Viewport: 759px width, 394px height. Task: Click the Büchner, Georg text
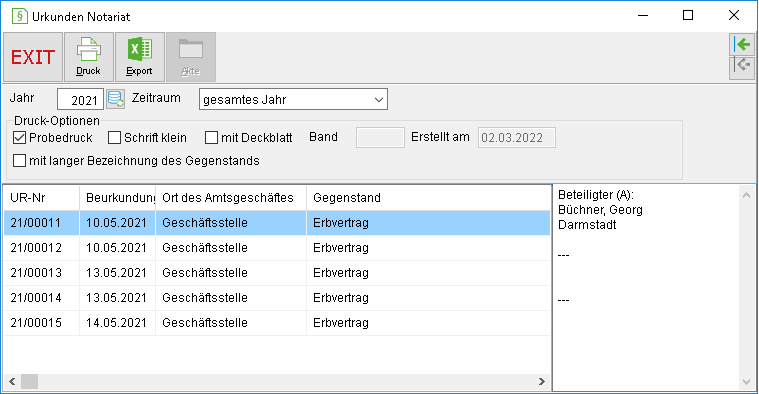point(600,210)
